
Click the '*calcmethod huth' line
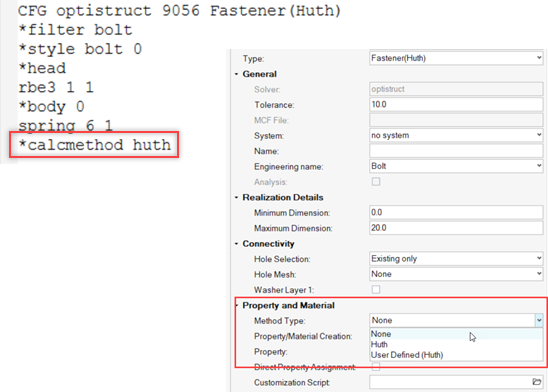point(94,145)
